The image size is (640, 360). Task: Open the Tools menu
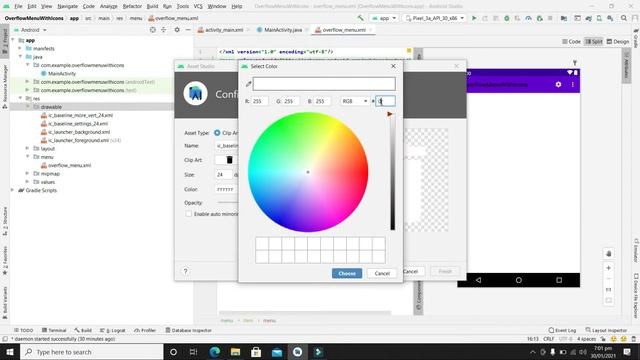(x=183, y=6)
